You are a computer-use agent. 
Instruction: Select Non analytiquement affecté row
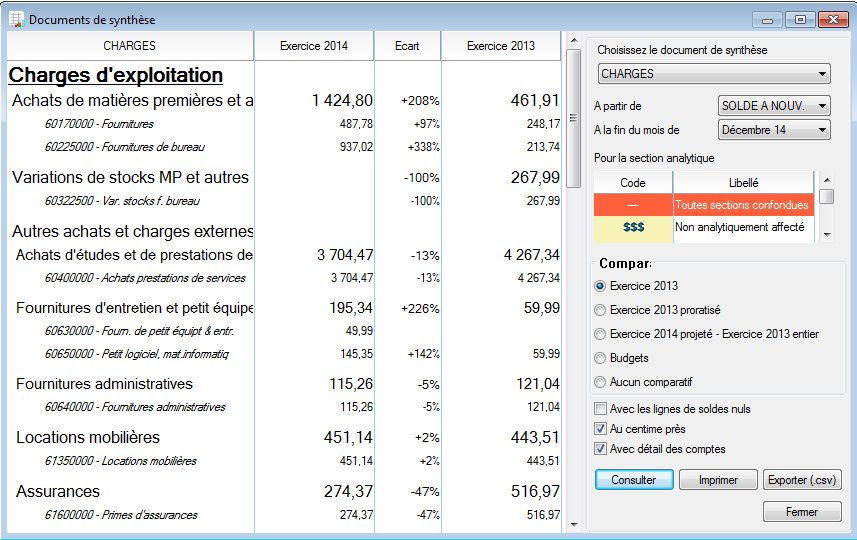[x=704, y=227]
